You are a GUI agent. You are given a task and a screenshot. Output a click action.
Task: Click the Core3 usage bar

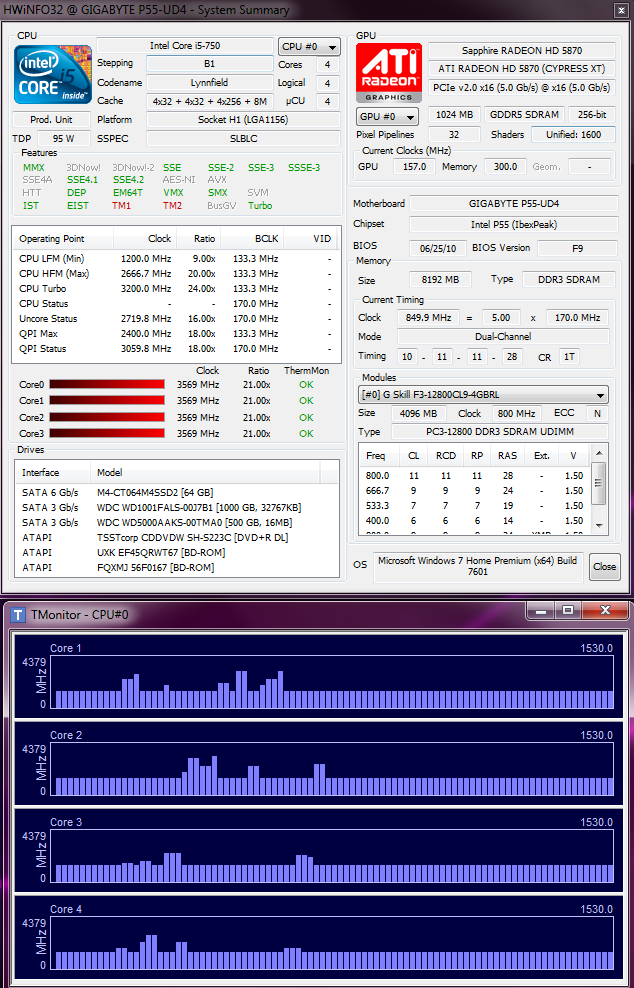click(107, 434)
